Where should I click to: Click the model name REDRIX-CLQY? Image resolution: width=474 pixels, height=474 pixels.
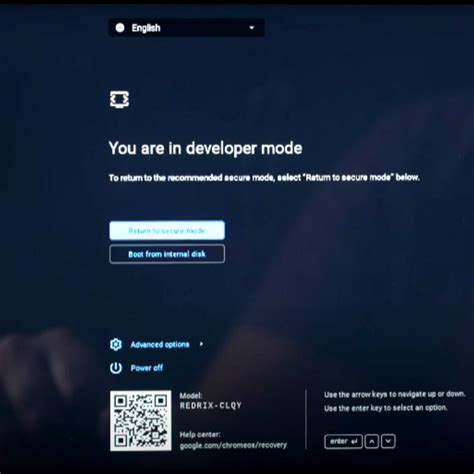(x=211, y=406)
